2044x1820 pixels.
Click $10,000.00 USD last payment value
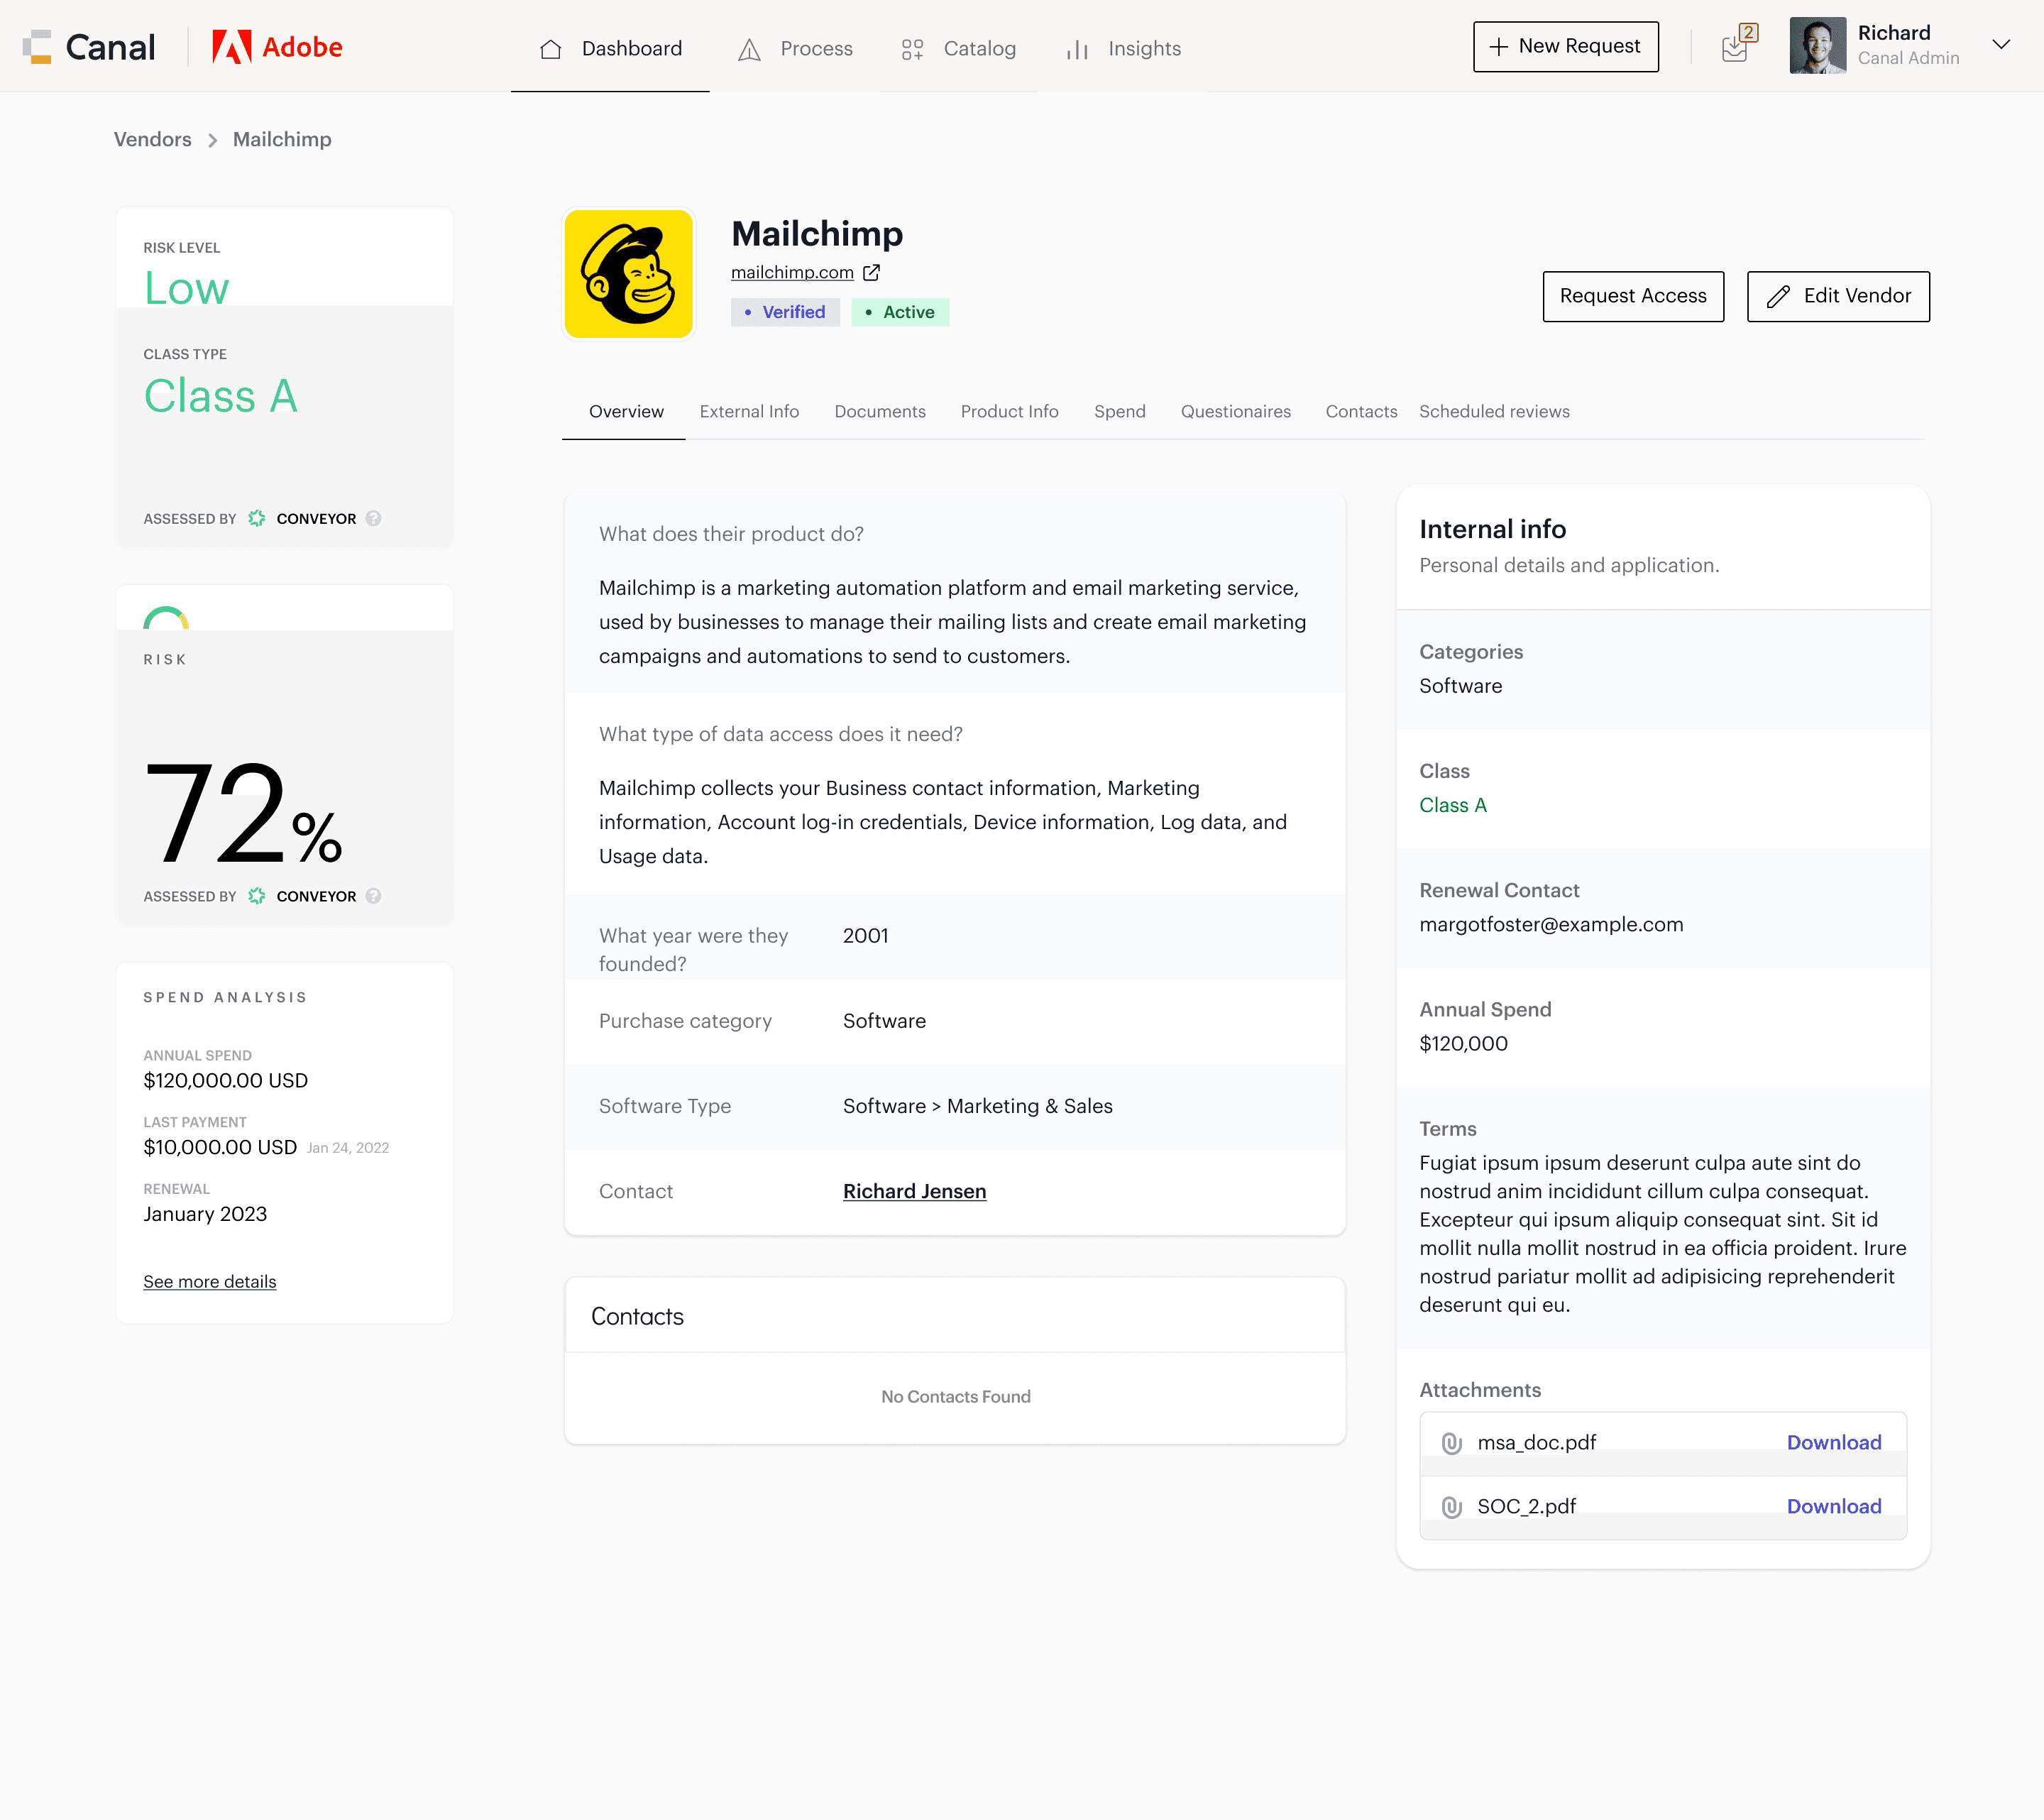(x=220, y=1148)
